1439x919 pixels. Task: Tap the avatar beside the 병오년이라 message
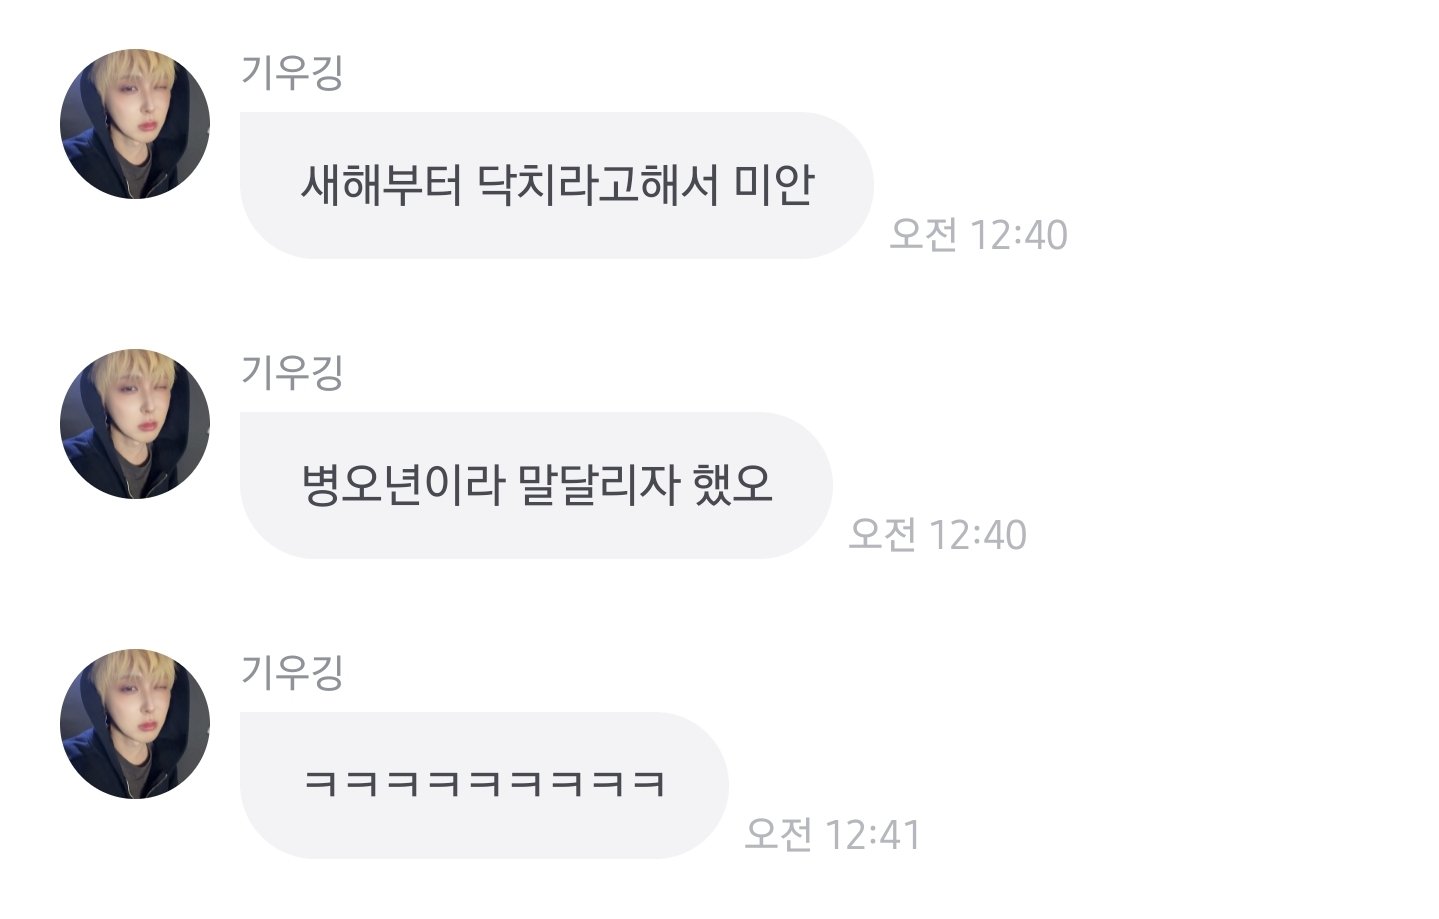tap(135, 424)
